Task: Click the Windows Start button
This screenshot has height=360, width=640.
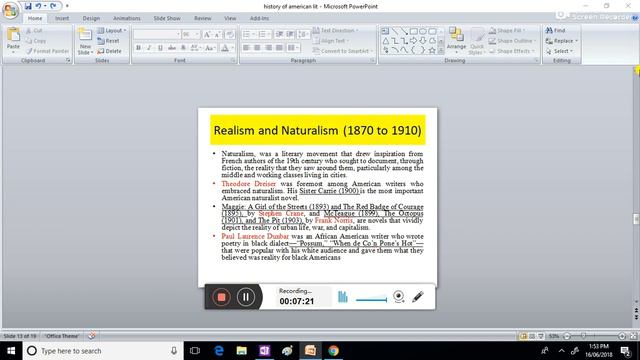Action: tap(11, 351)
